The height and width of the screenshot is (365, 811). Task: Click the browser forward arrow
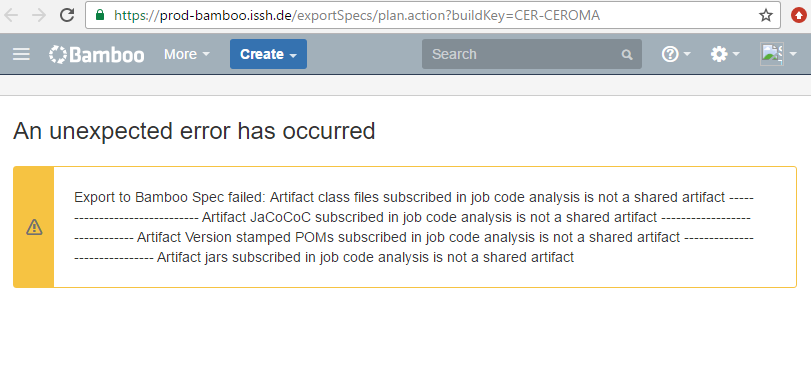(x=39, y=15)
